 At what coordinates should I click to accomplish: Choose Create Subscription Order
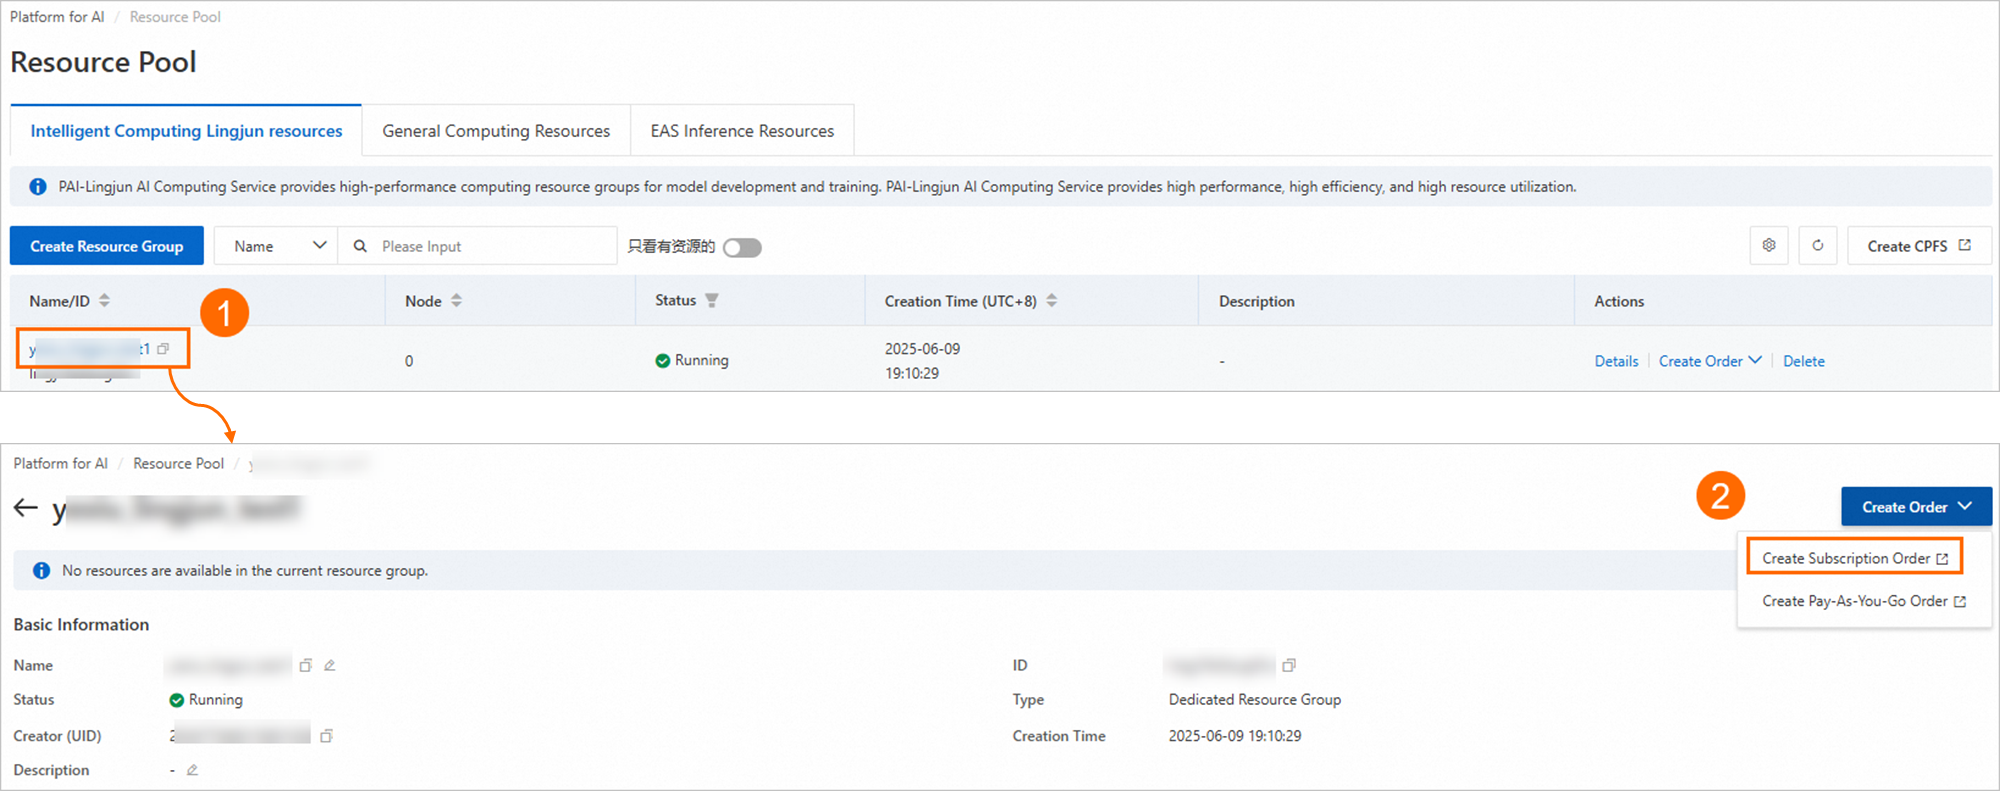(x=1855, y=558)
